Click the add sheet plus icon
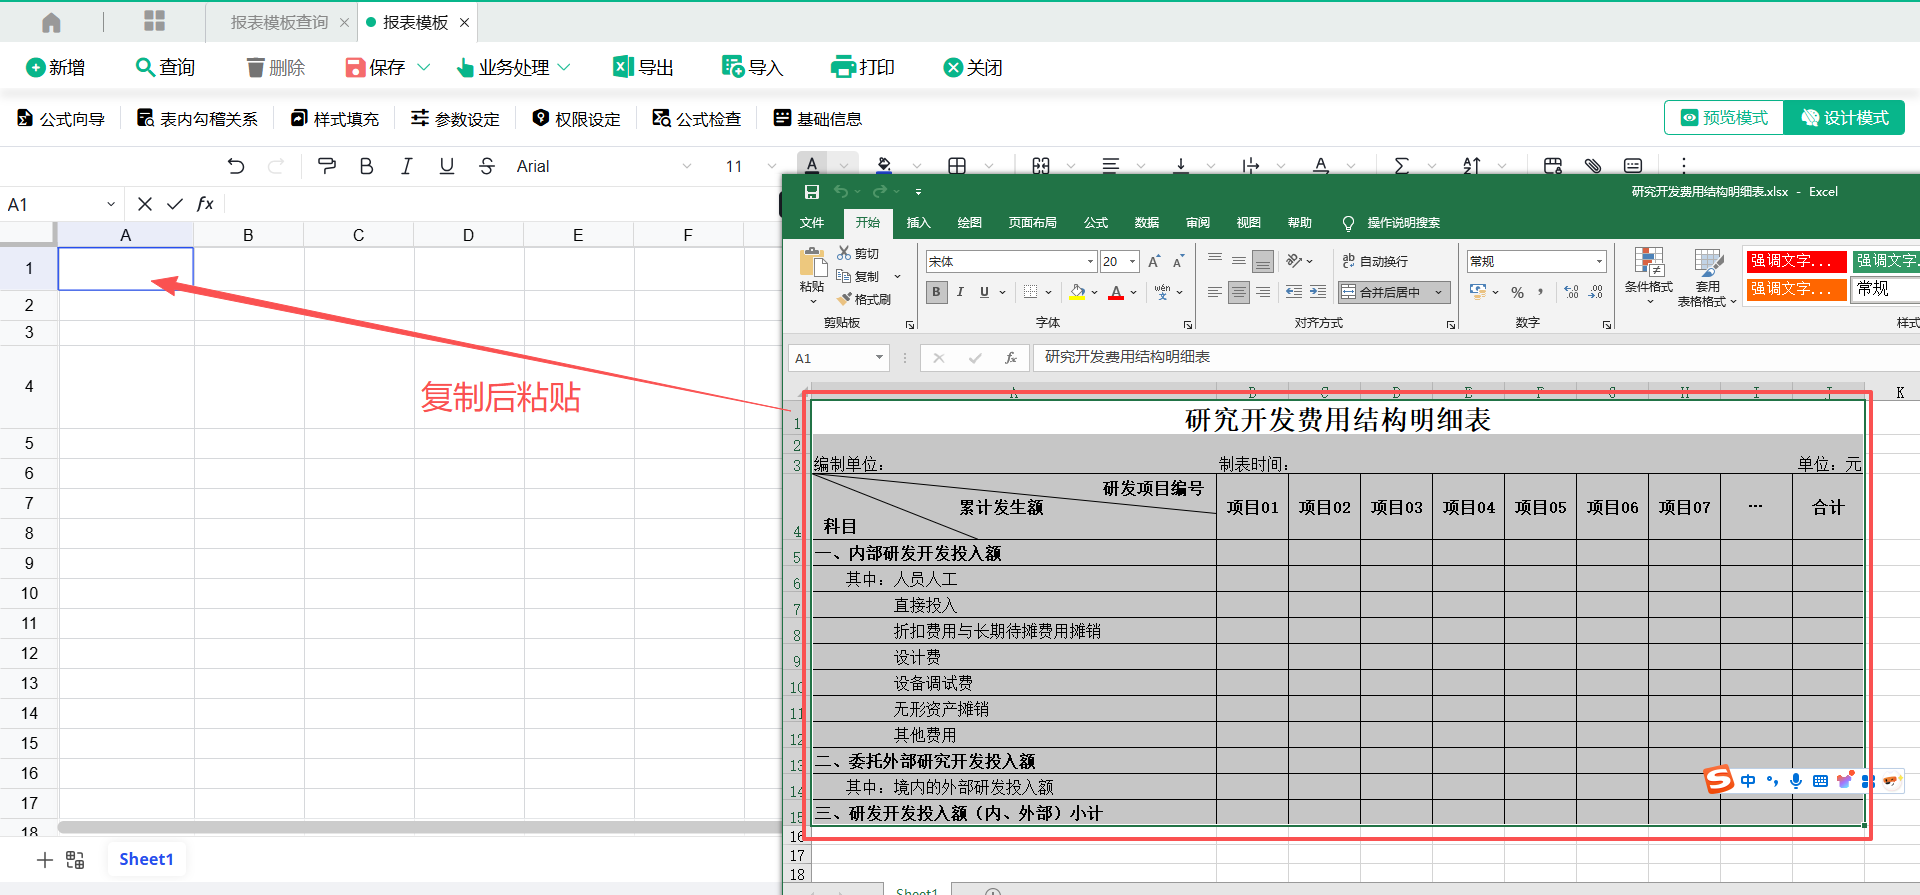This screenshot has width=1920, height=895. [45, 860]
